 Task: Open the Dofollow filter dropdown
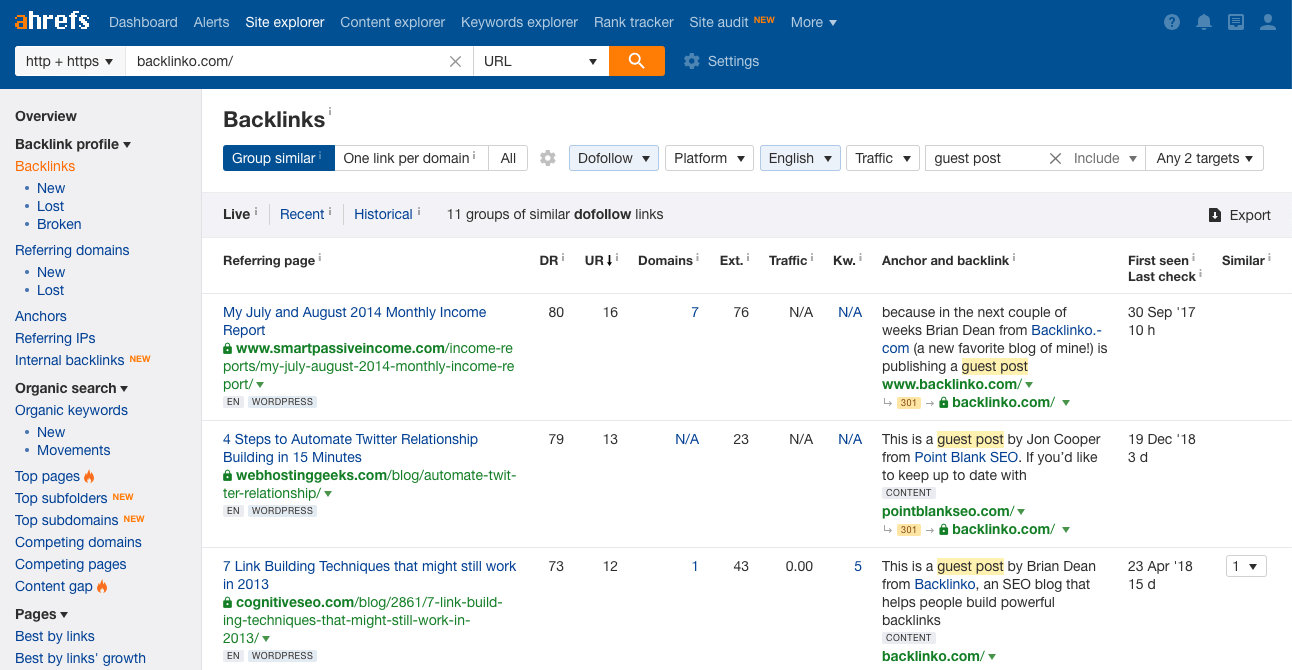tap(614, 158)
